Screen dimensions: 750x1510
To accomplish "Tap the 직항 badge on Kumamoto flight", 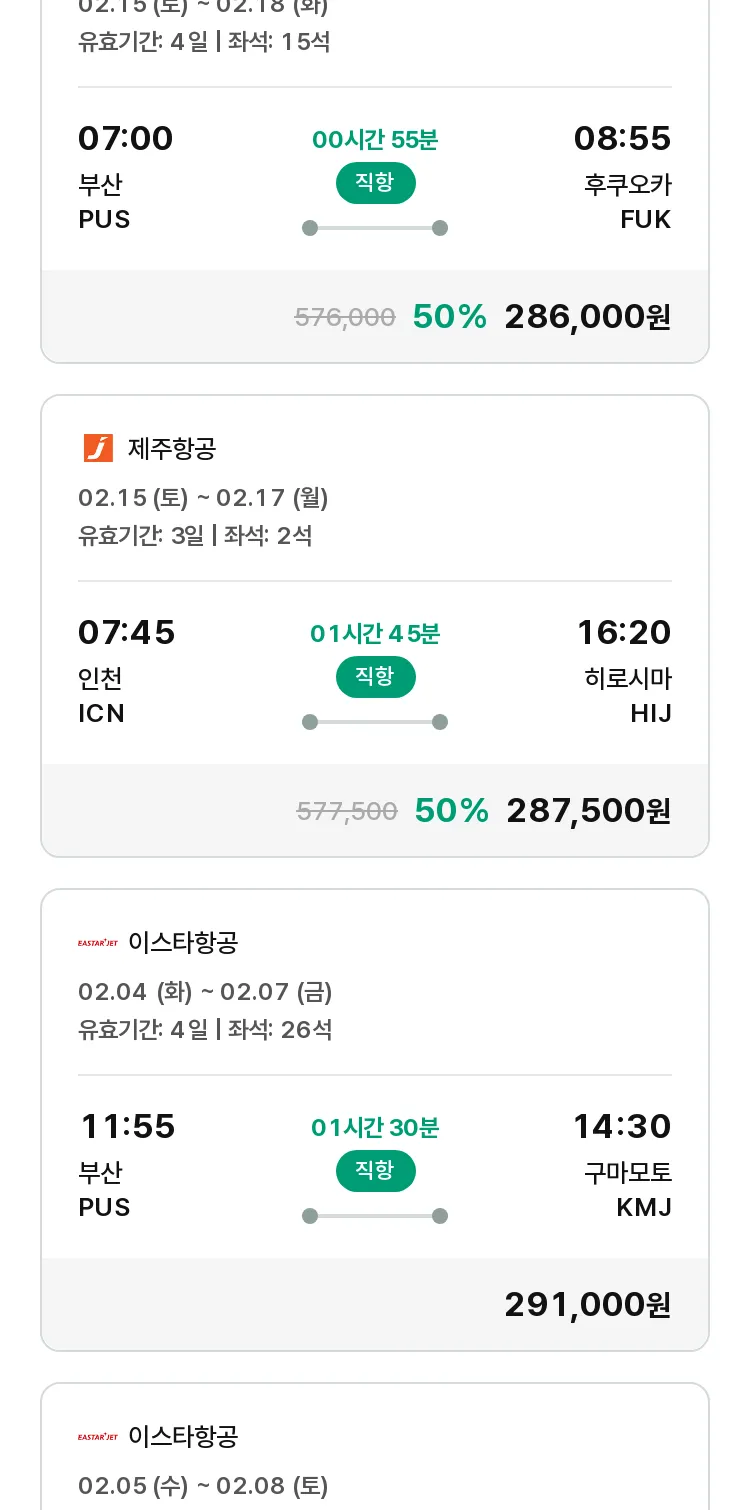I will click(375, 1171).
